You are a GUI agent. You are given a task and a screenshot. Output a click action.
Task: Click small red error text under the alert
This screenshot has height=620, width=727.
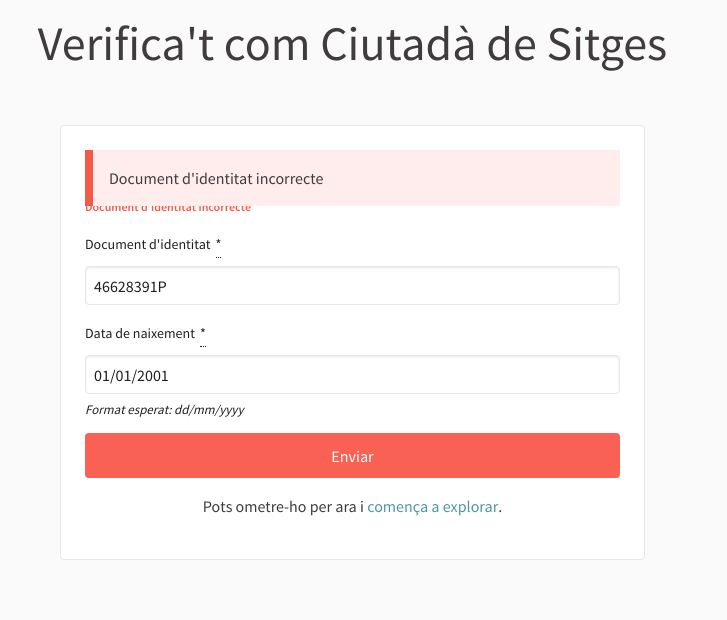[x=168, y=209]
